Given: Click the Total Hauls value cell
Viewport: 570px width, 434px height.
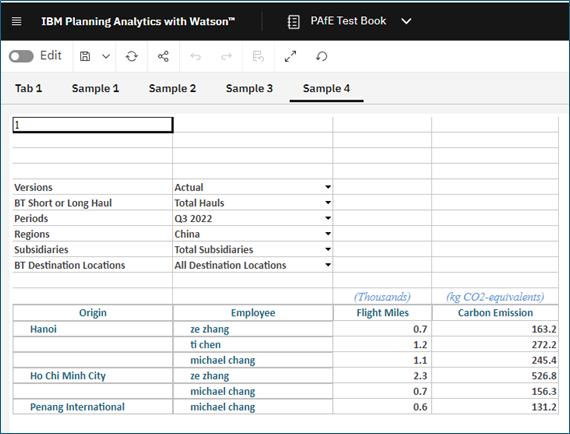Looking at the screenshot, I should point(252,202).
